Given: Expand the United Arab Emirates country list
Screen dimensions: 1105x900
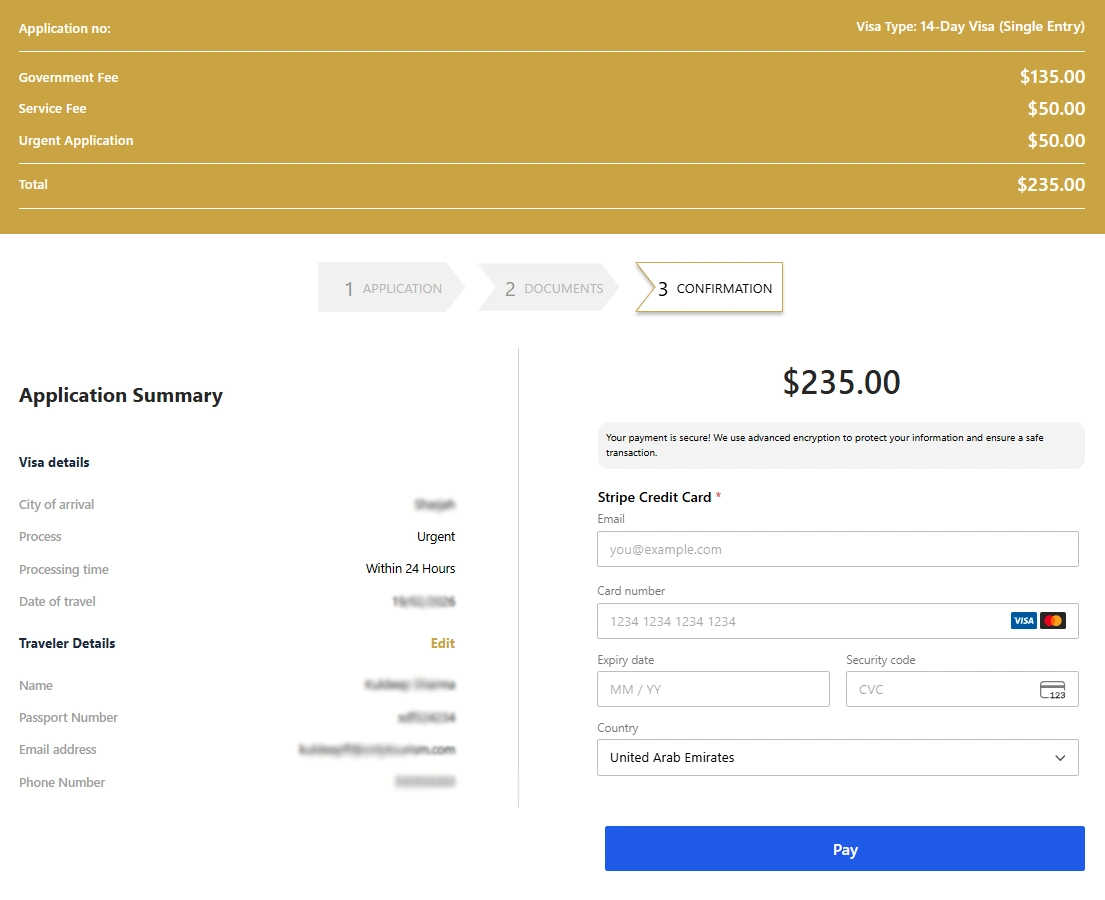Looking at the screenshot, I should coord(838,757).
